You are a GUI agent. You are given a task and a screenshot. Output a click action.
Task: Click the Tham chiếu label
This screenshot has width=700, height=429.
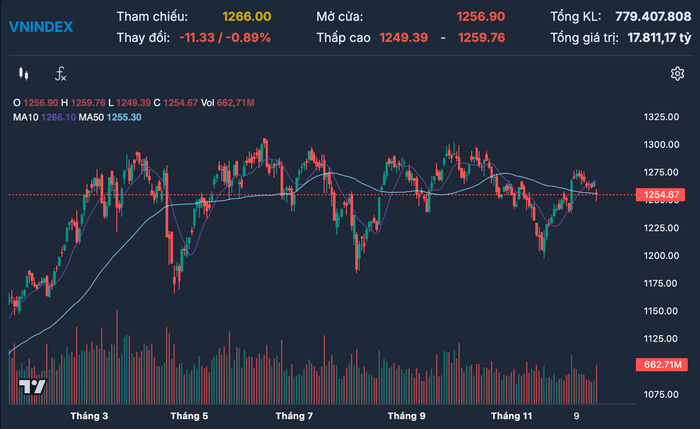point(152,17)
